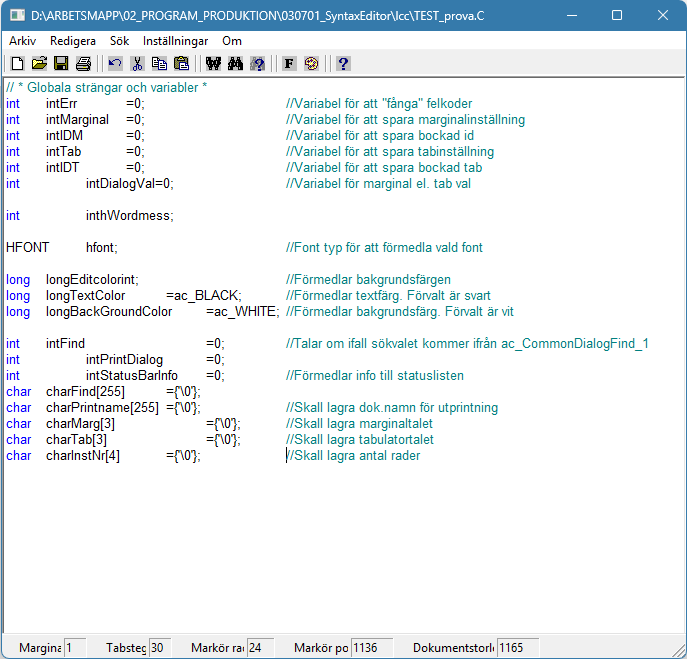Click comment 'Variabel för att spara marginalinställning'
This screenshot has width=687, height=659.
405,120
